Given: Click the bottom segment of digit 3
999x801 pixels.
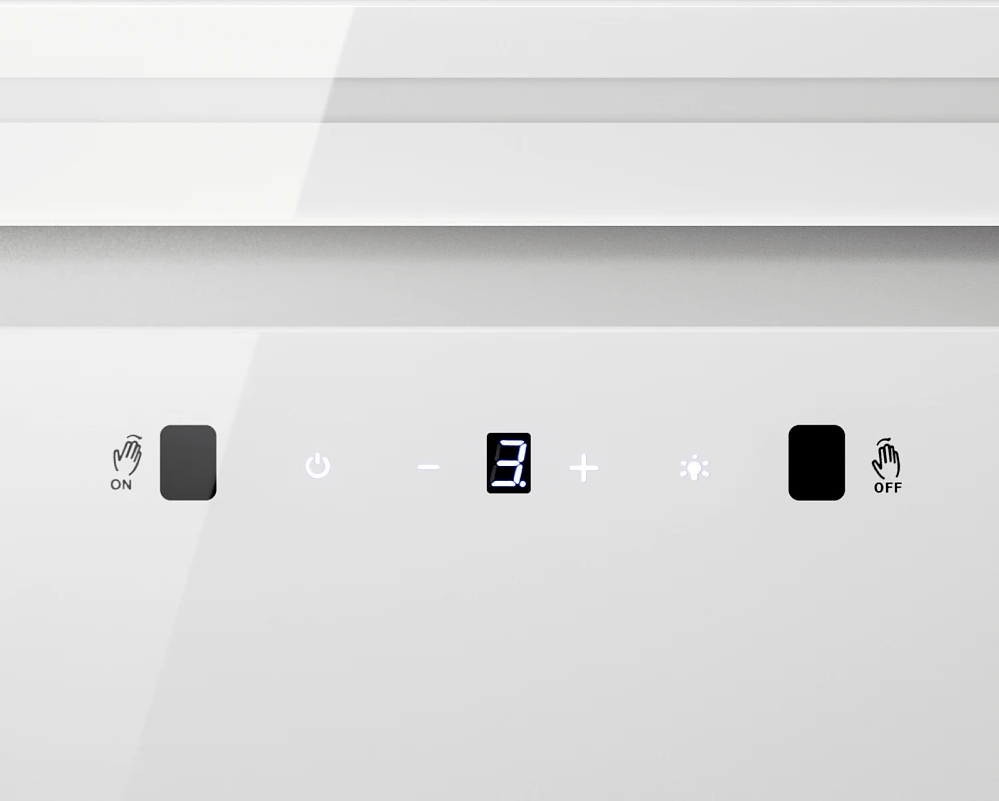Looking at the screenshot, I should [505, 484].
